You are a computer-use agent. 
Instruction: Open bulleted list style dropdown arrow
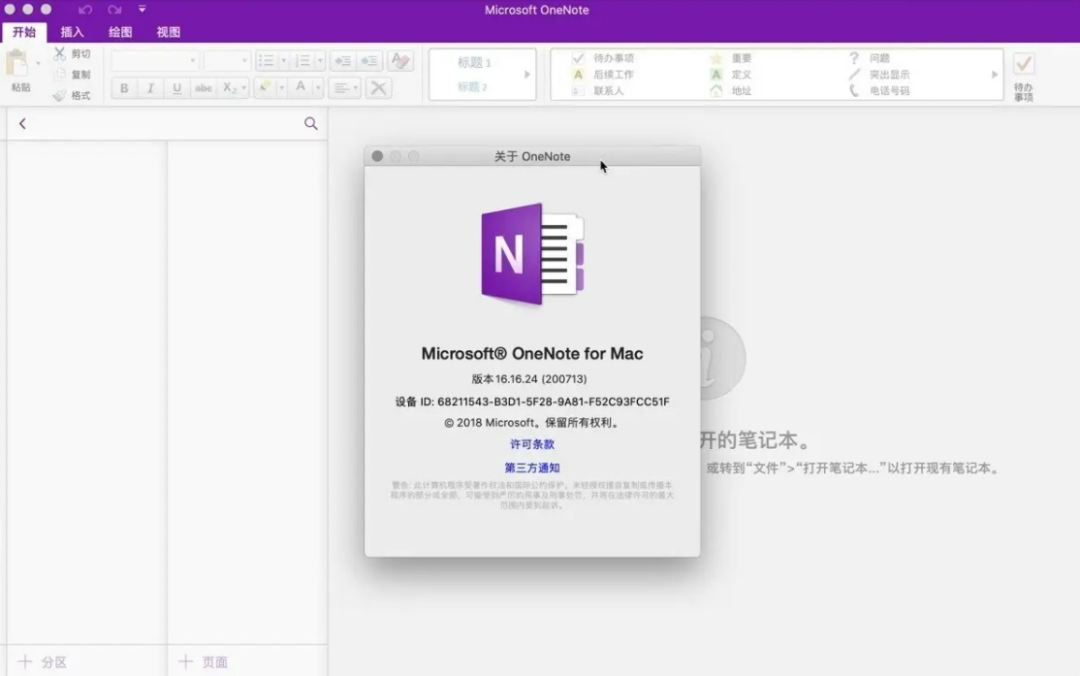click(283, 61)
